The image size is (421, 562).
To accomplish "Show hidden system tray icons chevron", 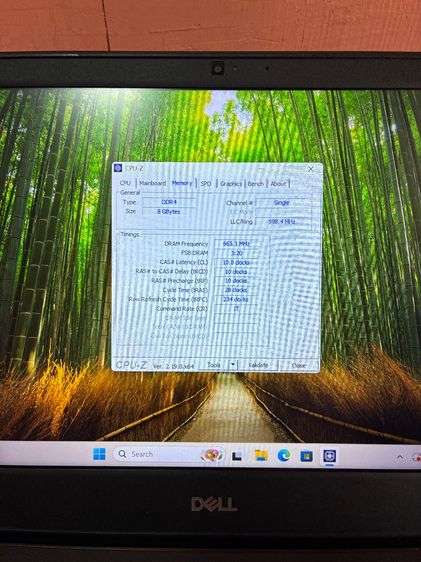I will point(400,457).
